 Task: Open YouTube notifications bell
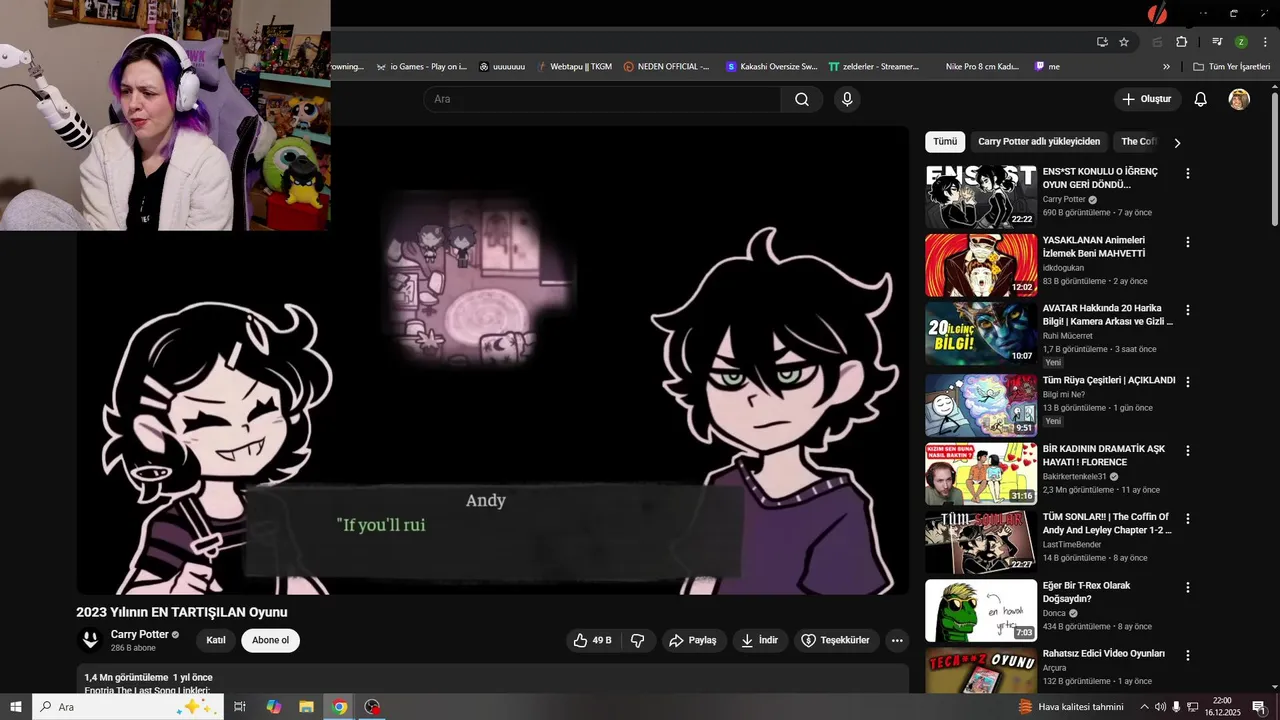click(x=1201, y=99)
